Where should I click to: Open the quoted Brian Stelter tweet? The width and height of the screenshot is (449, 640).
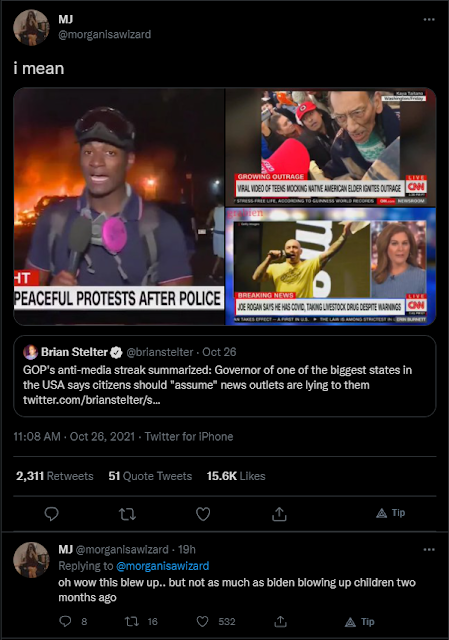(225, 376)
